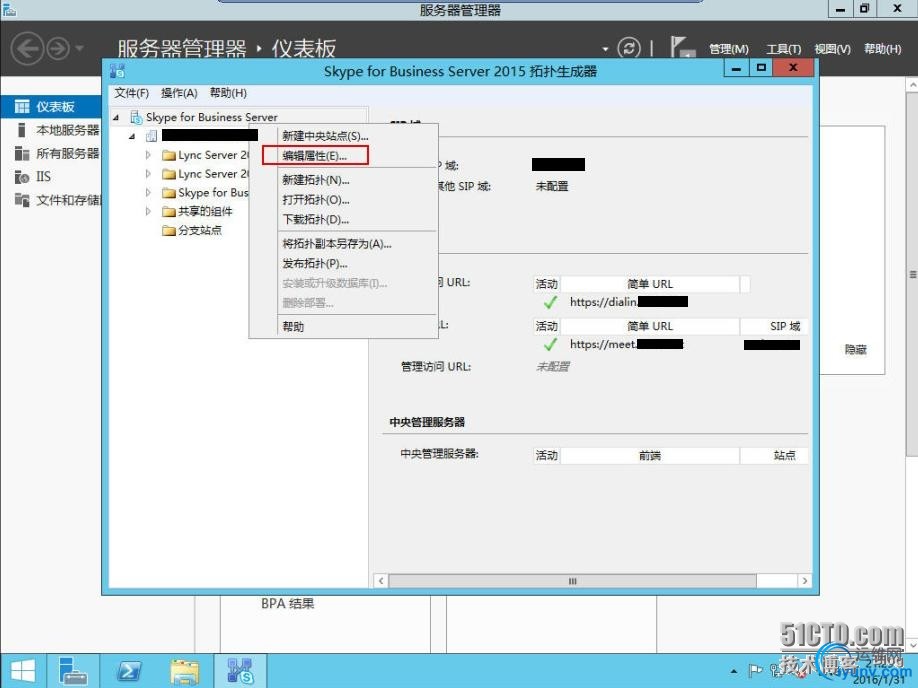Viewport: 918px width, 688px height.
Task: Click the 共享的组件 folder icon
Action: tap(169, 211)
